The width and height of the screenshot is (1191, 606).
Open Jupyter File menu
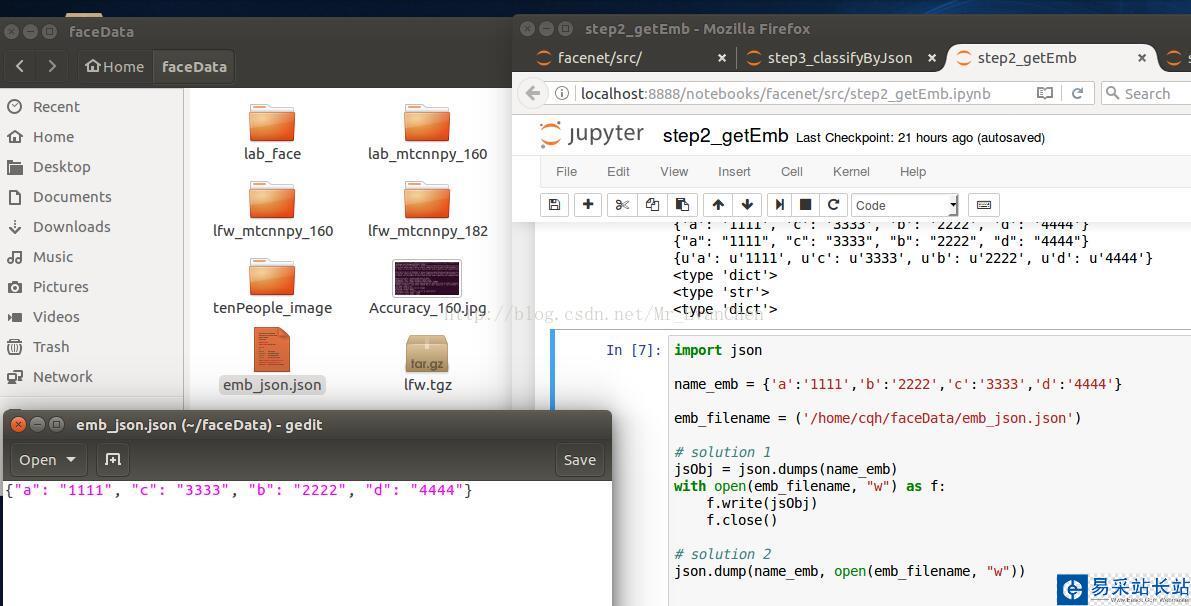tap(566, 172)
